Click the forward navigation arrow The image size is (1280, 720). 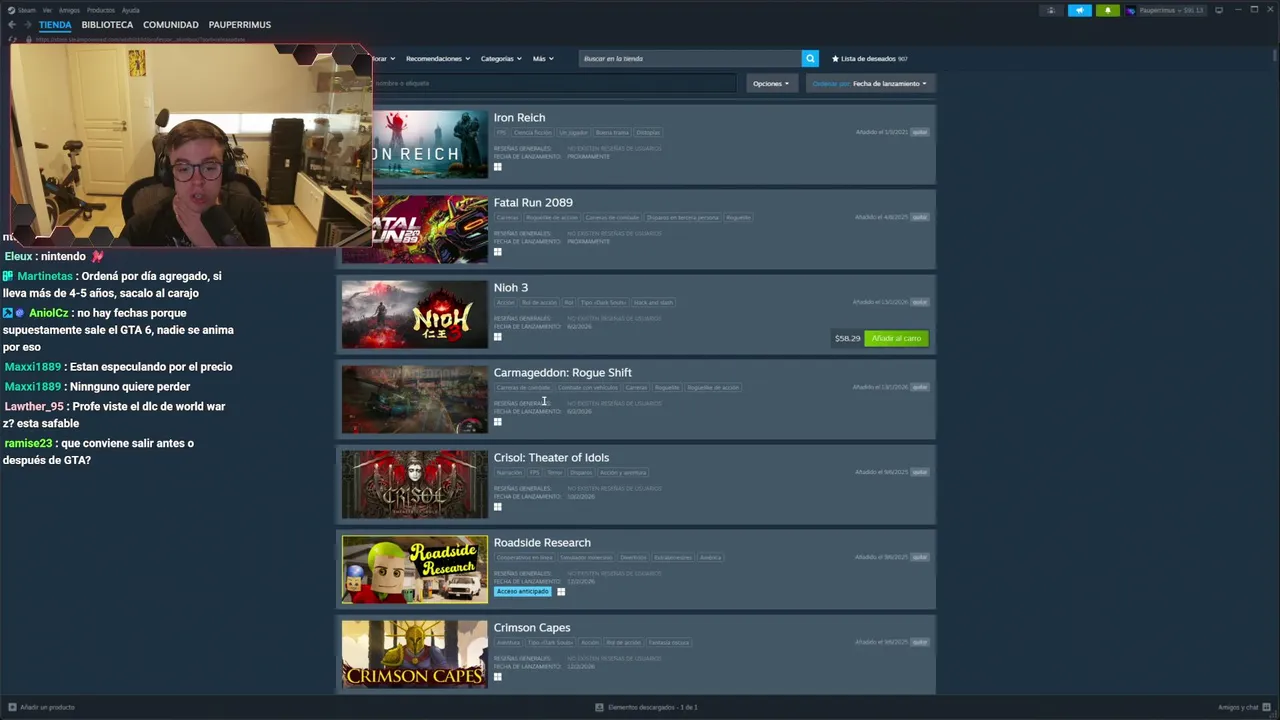[x=28, y=24]
